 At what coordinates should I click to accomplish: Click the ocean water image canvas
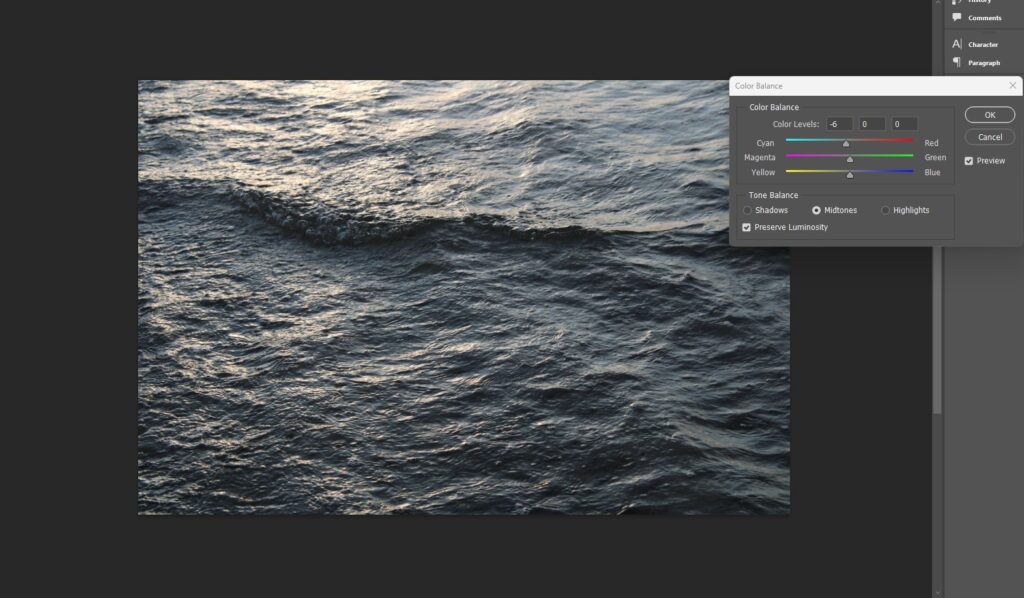pyautogui.click(x=464, y=297)
